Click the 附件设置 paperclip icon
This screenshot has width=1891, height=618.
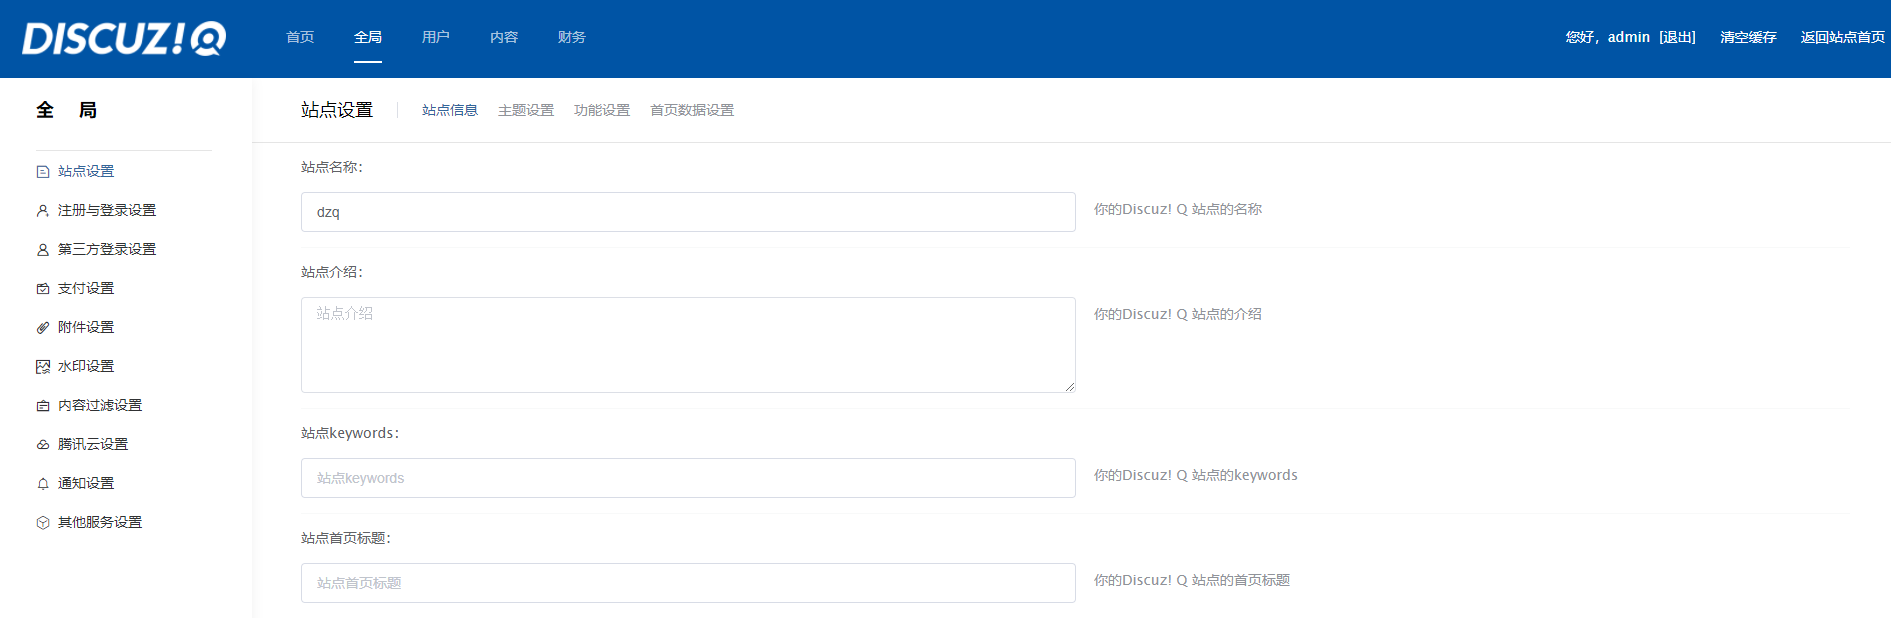click(43, 328)
